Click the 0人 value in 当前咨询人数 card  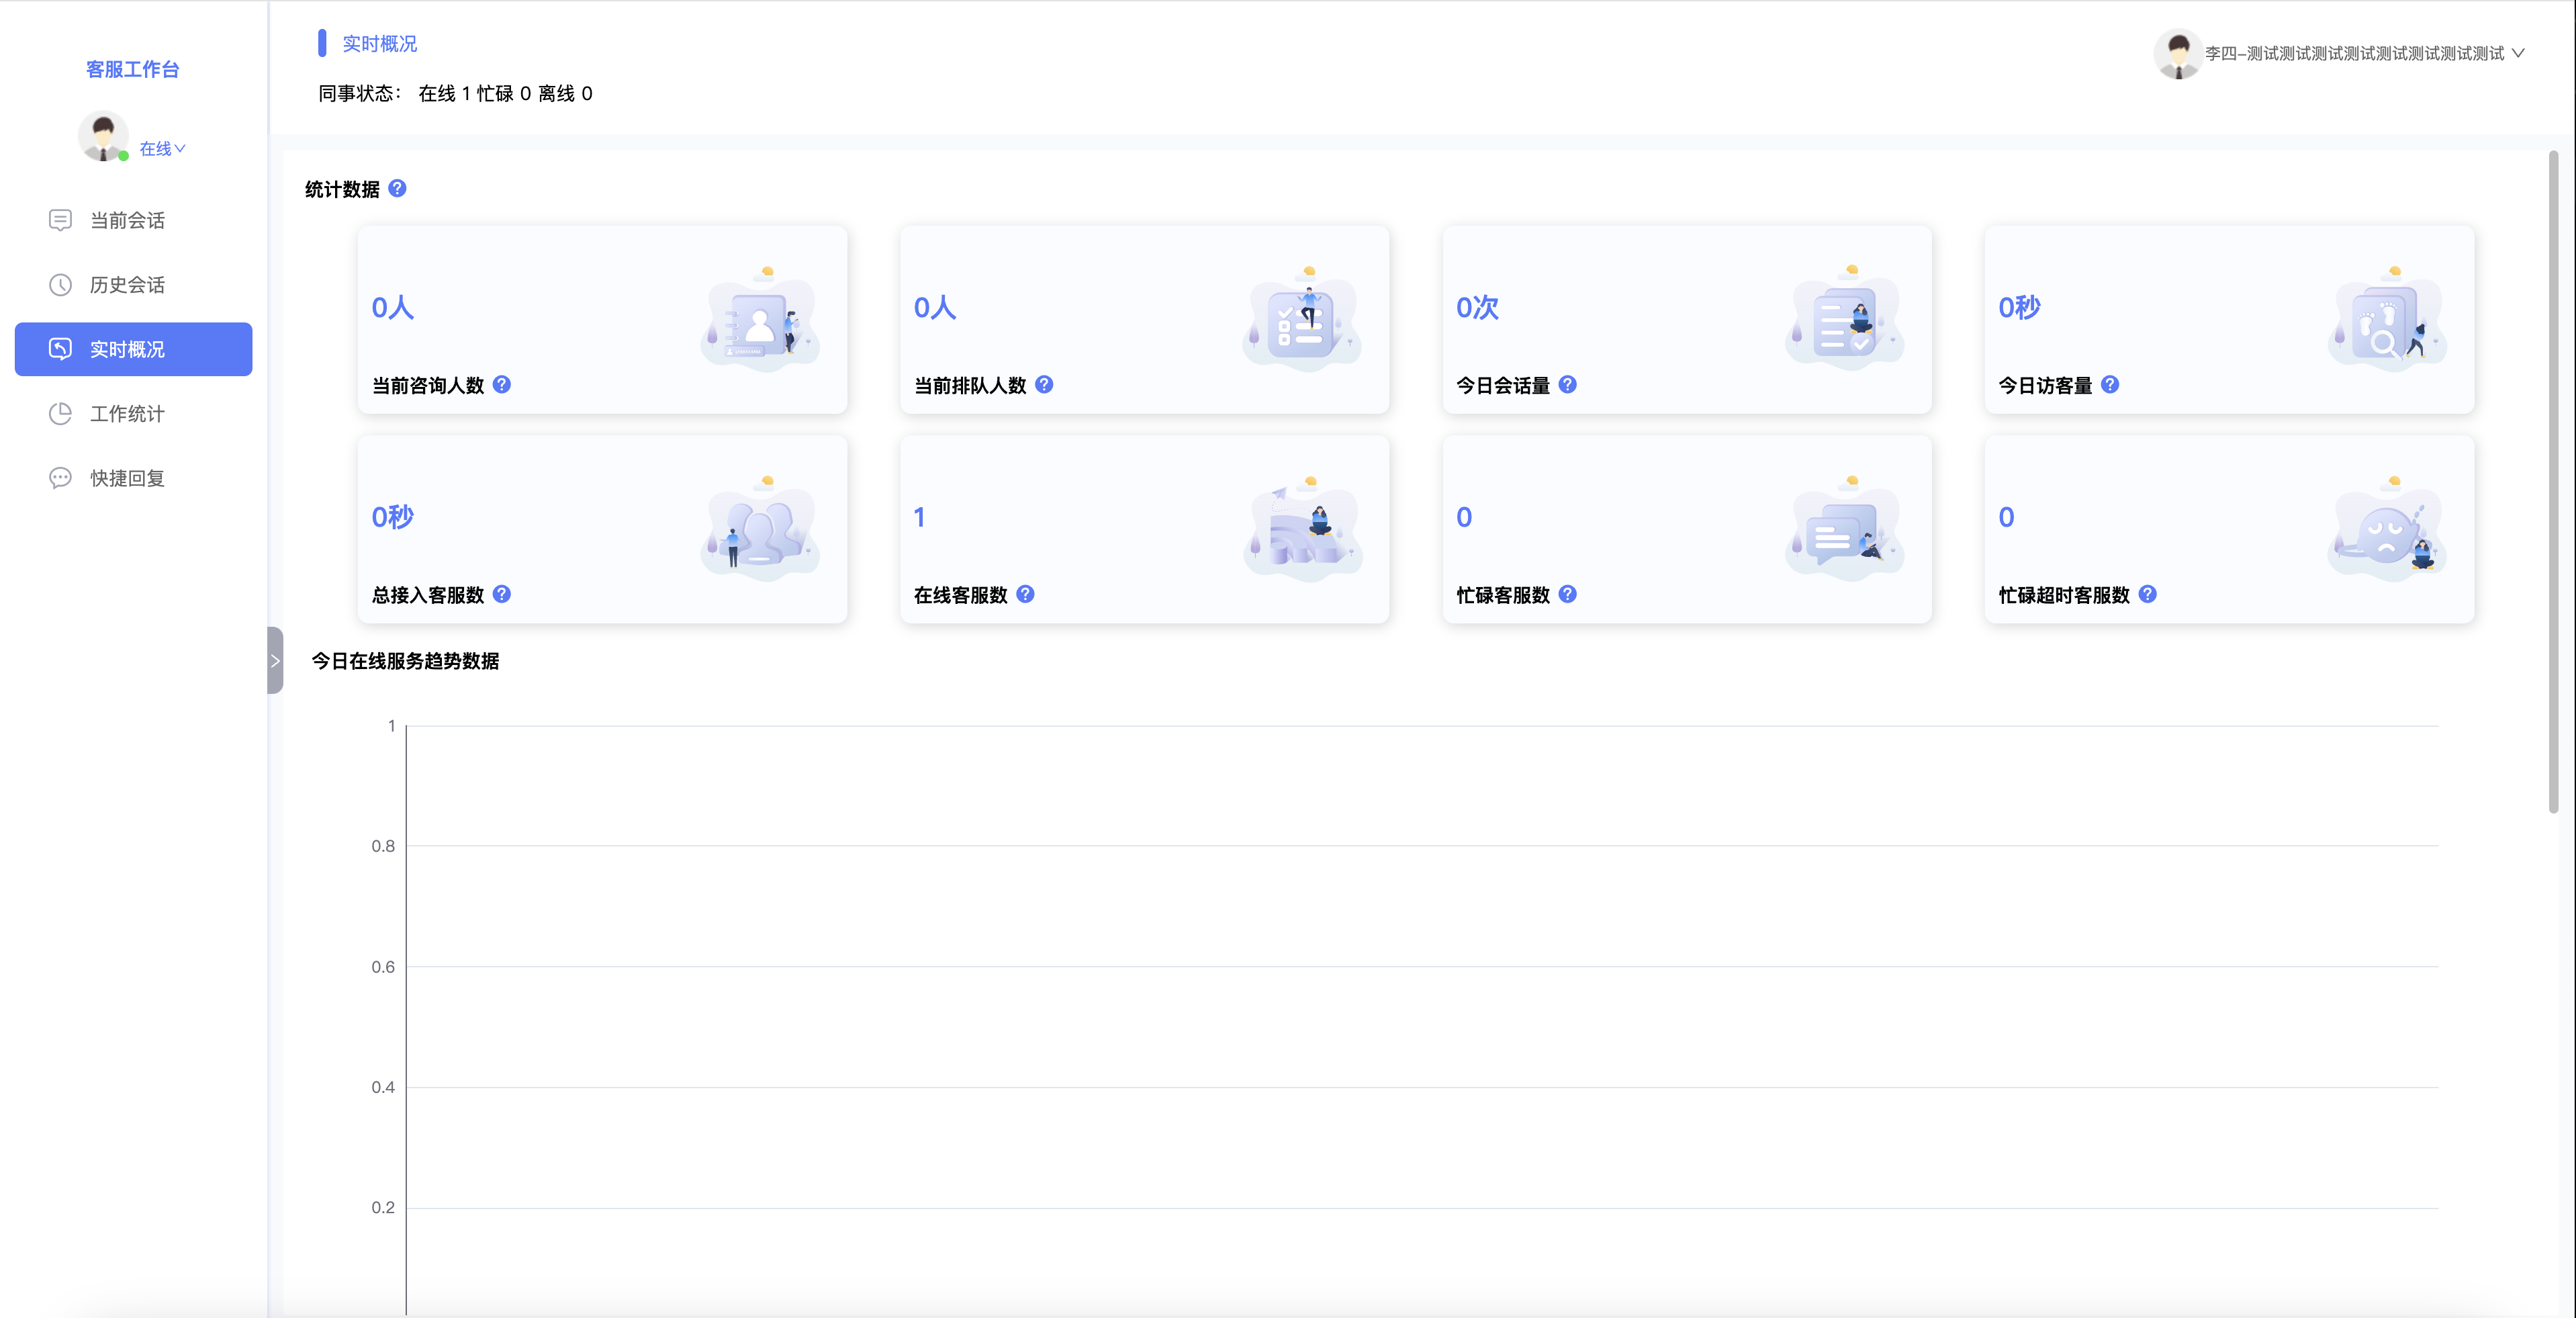coord(393,307)
